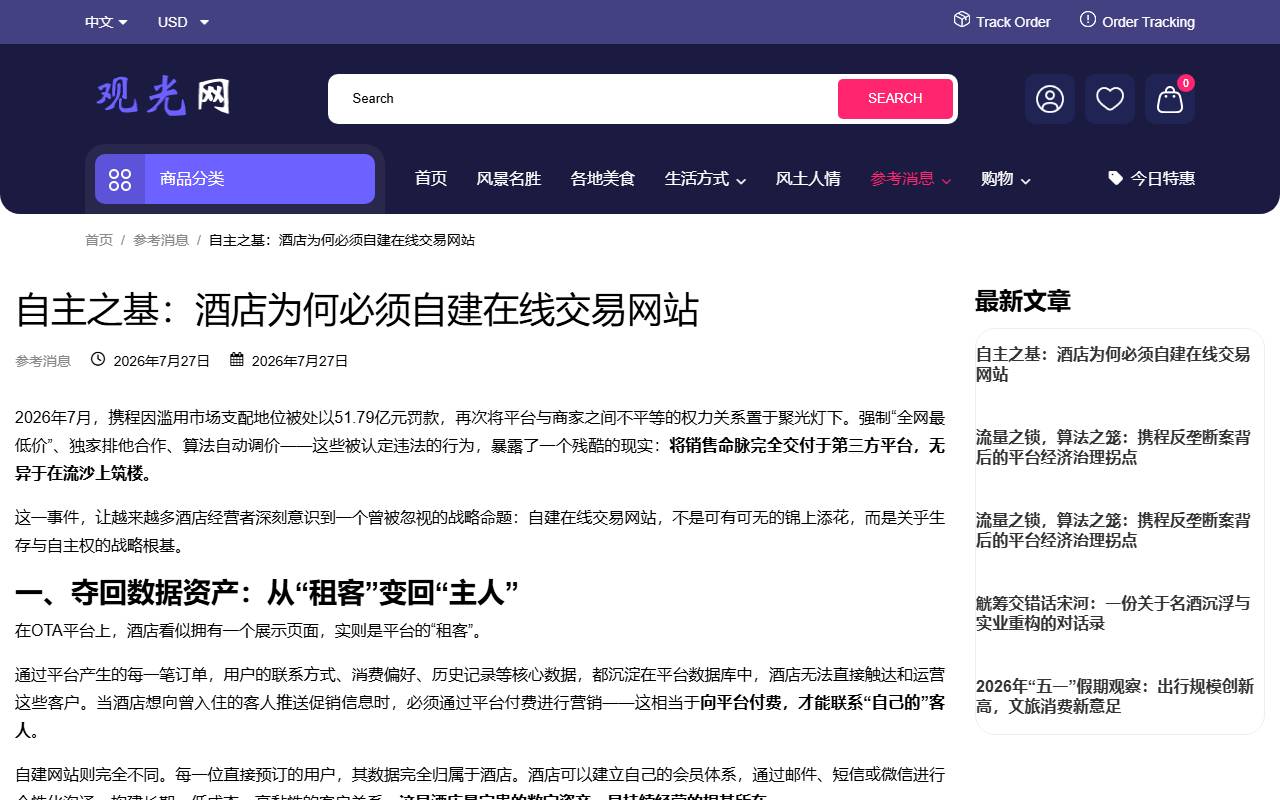The width and height of the screenshot is (1280, 800).
Task: Open sidebar article 2026年“五一”假期观察
Action: coord(1115,696)
